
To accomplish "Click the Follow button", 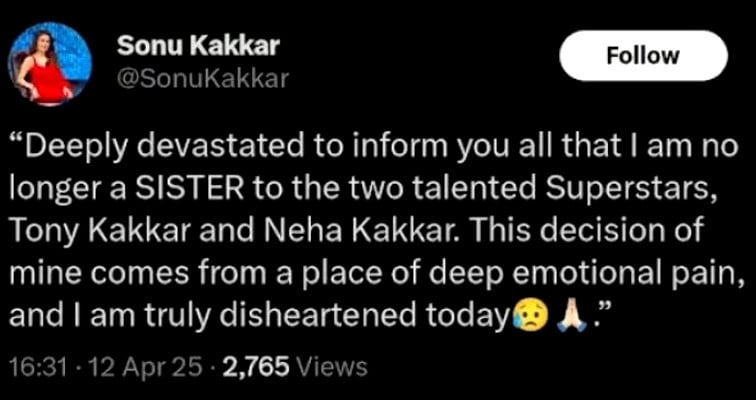I will point(642,56).
